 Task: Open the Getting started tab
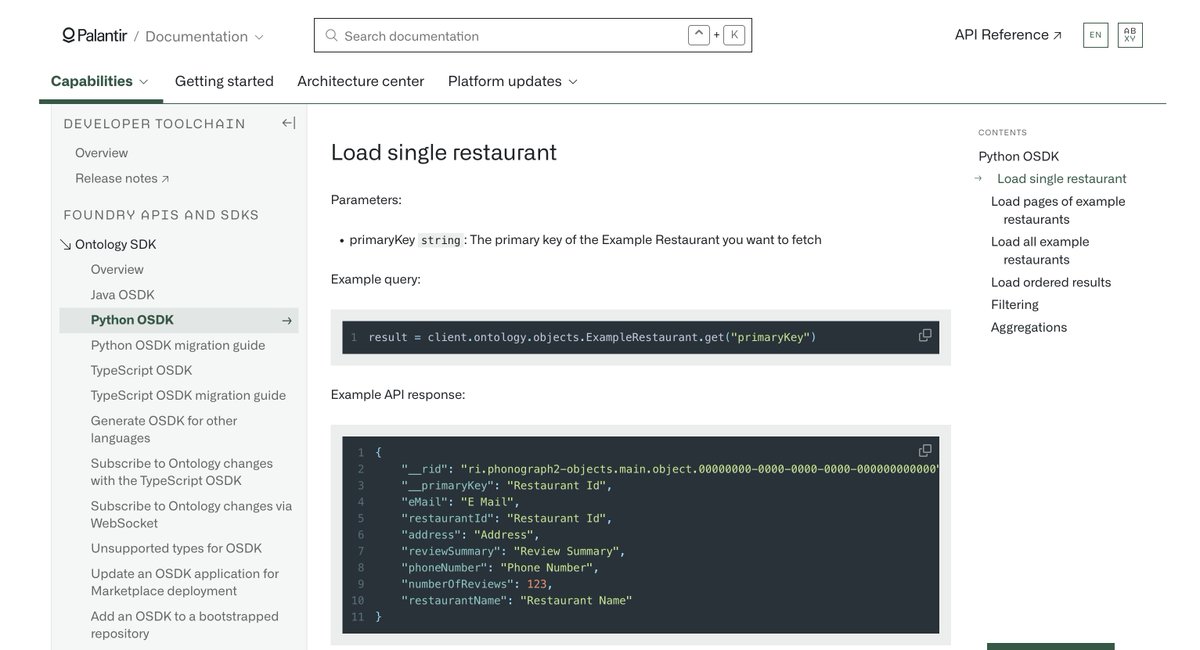[224, 81]
